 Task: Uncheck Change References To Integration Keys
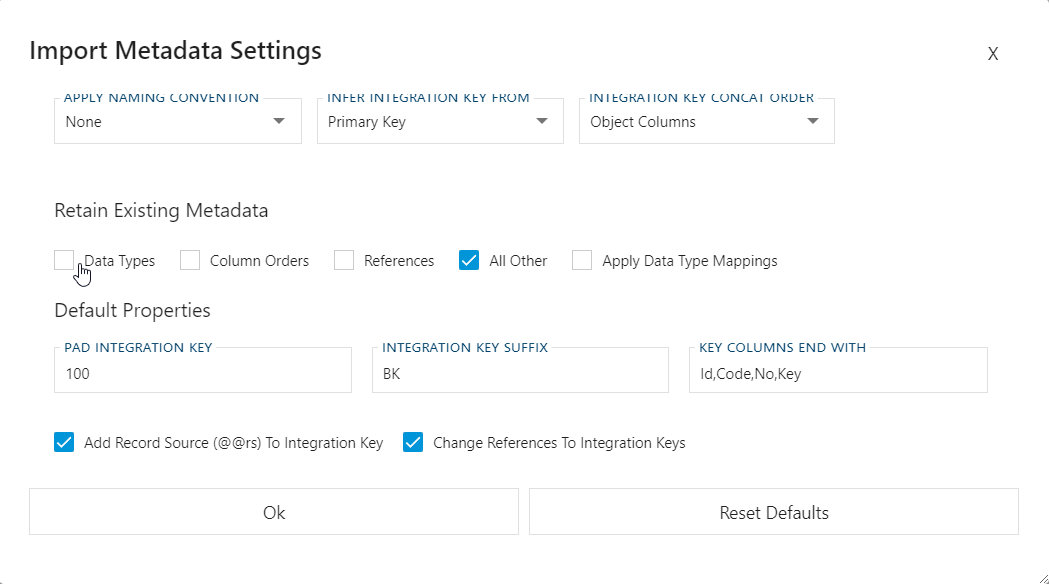point(413,441)
